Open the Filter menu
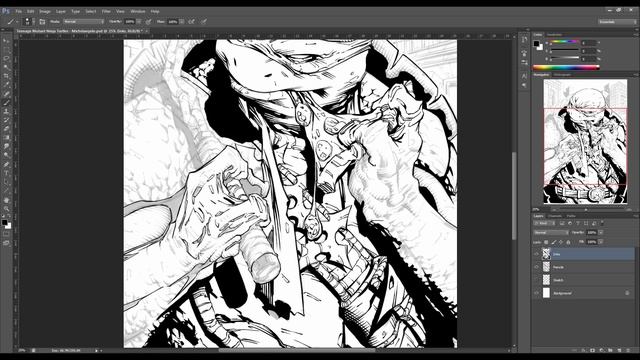 pyautogui.click(x=106, y=11)
